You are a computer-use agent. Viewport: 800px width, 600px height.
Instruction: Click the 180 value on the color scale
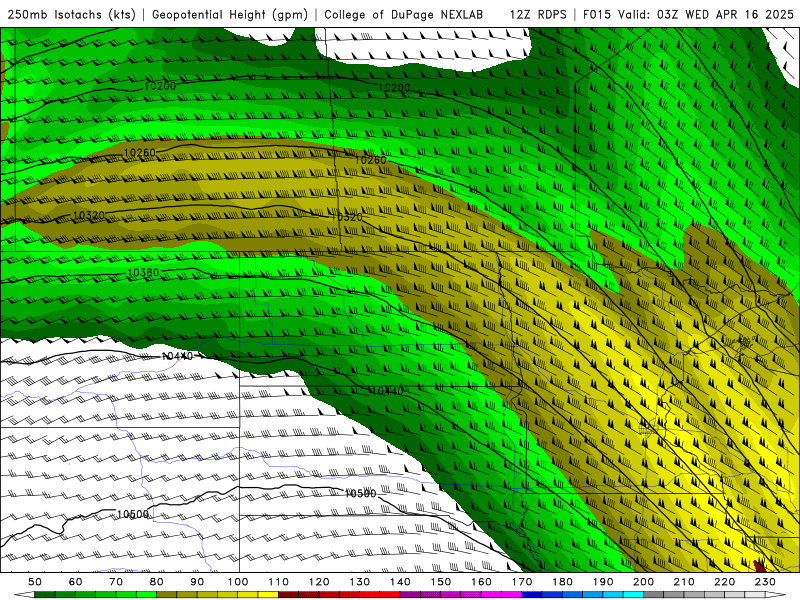[563, 582]
